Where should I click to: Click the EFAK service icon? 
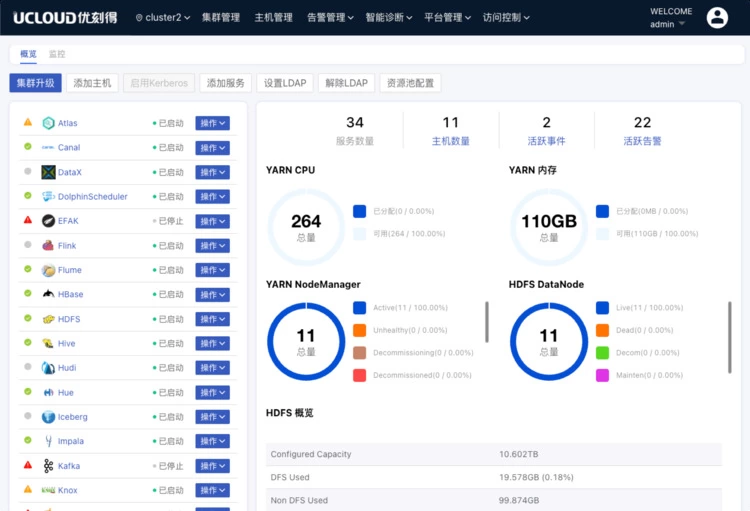(x=48, y=221)
